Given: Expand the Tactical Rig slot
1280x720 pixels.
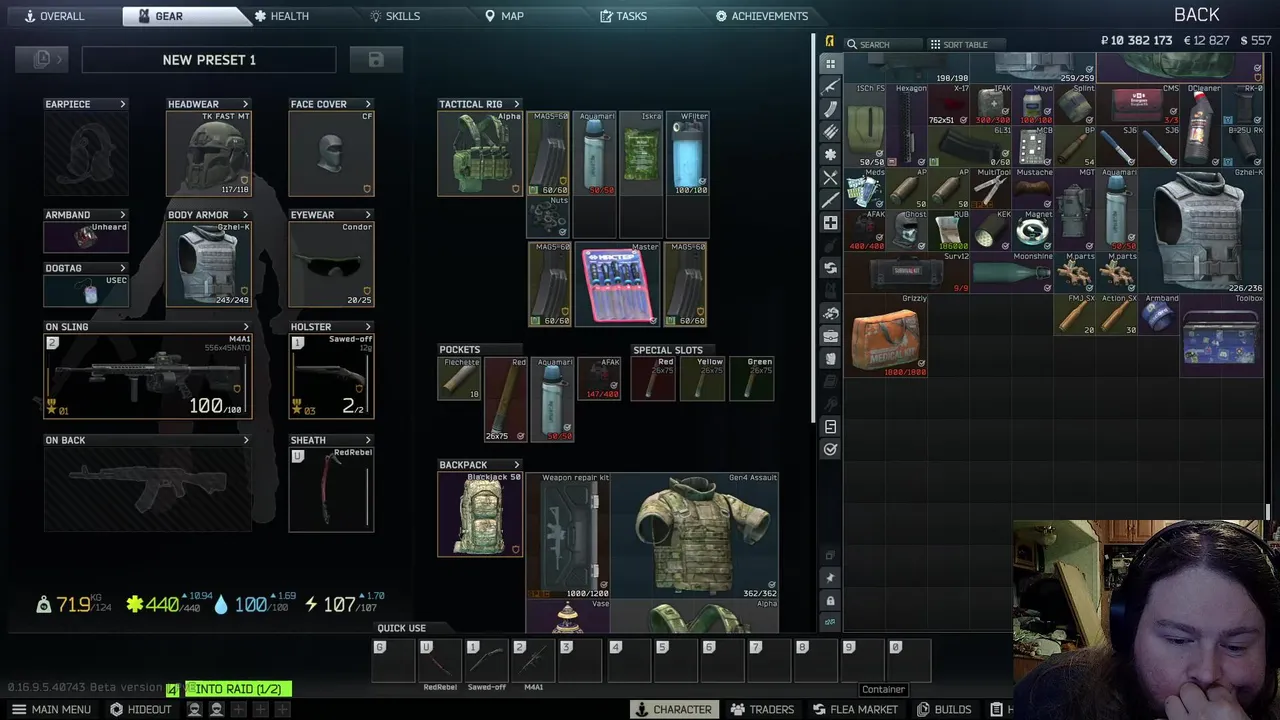Looking at the screenshot, I should tap(516, 104).
